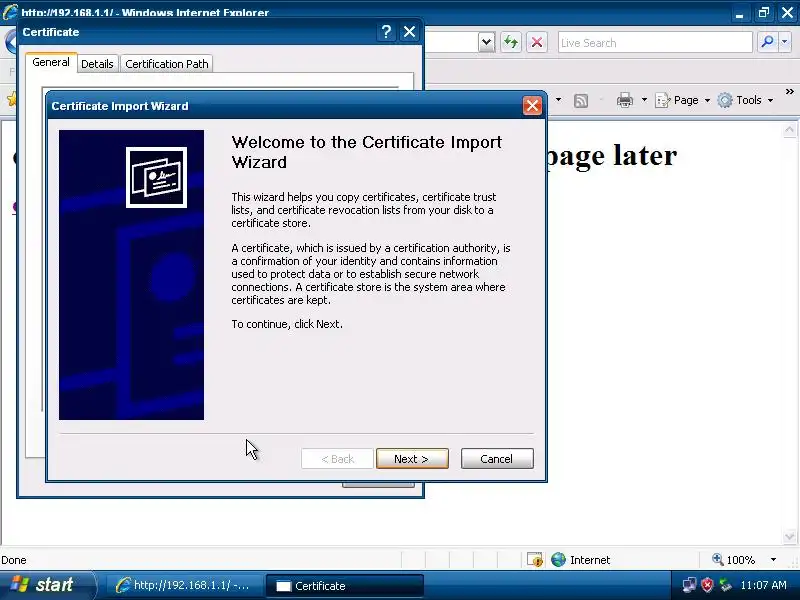Click the safely remove hardware tray icon
Image resolution: width=800 pixels, height=600 pixels.
coord(725,585)
